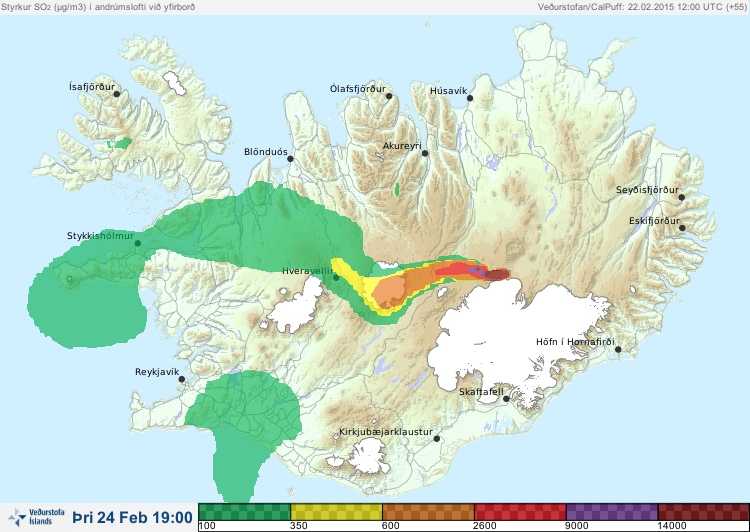750x532 pixels.
Task: Click the 'Þri 24 Feb 19:00' timestamp
Action: pyautogui.click(x=132, y=517)
